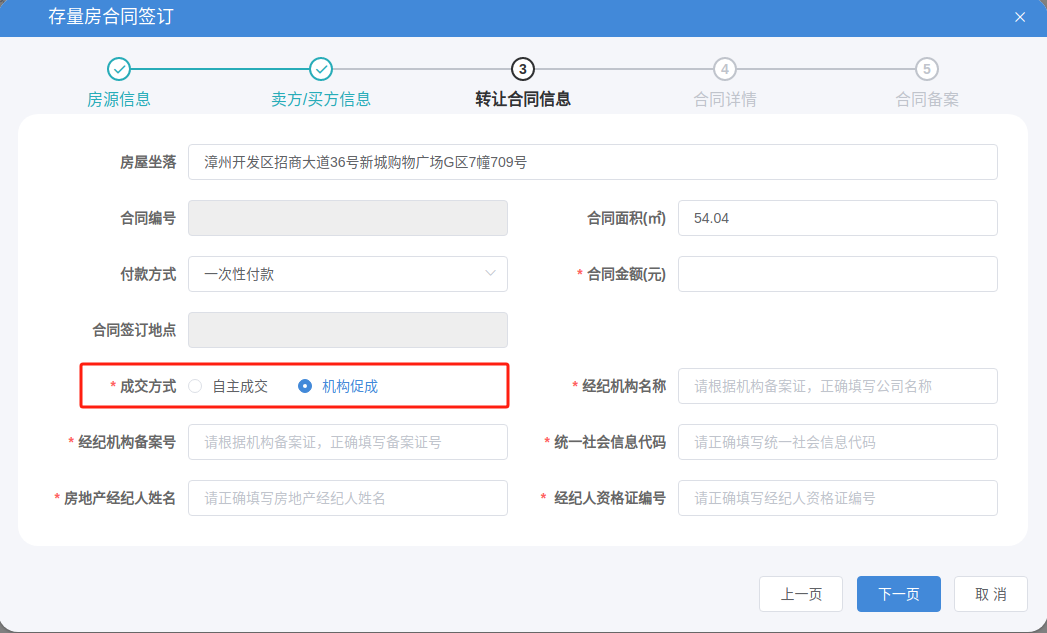Image resolution: width=1047 pixels, height=633 pixels.
Task: Click the 合同面积 field showing 54.04
Action: 838,218
